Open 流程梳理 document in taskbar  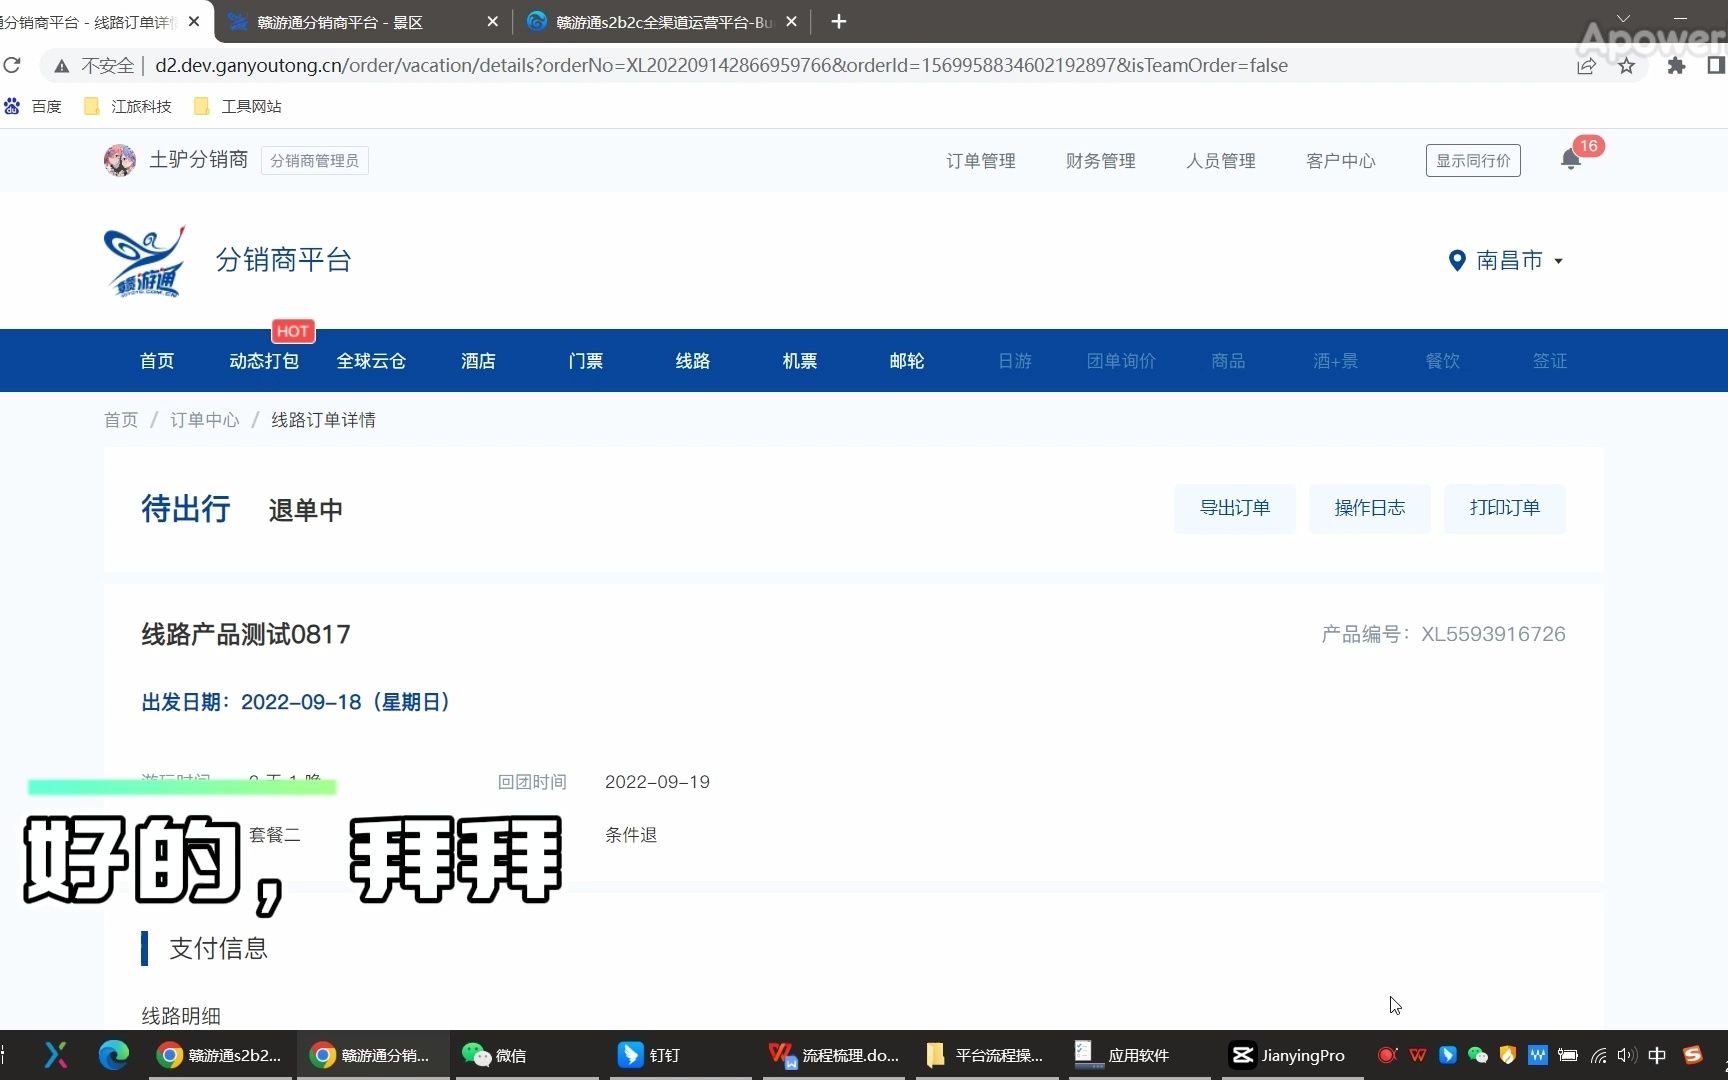(x=834, y=1055)
